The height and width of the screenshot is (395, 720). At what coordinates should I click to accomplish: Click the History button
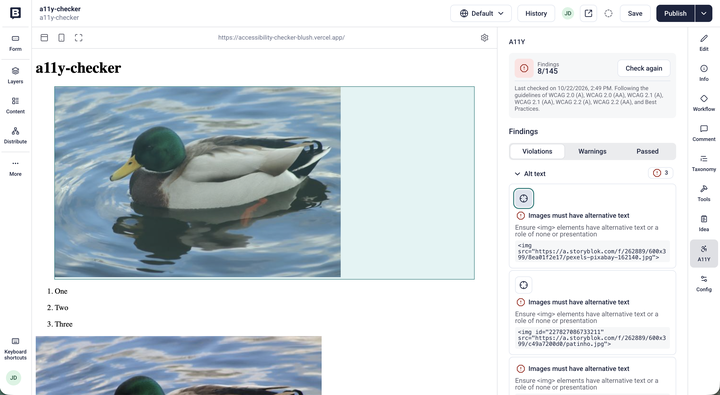[536, 13]
